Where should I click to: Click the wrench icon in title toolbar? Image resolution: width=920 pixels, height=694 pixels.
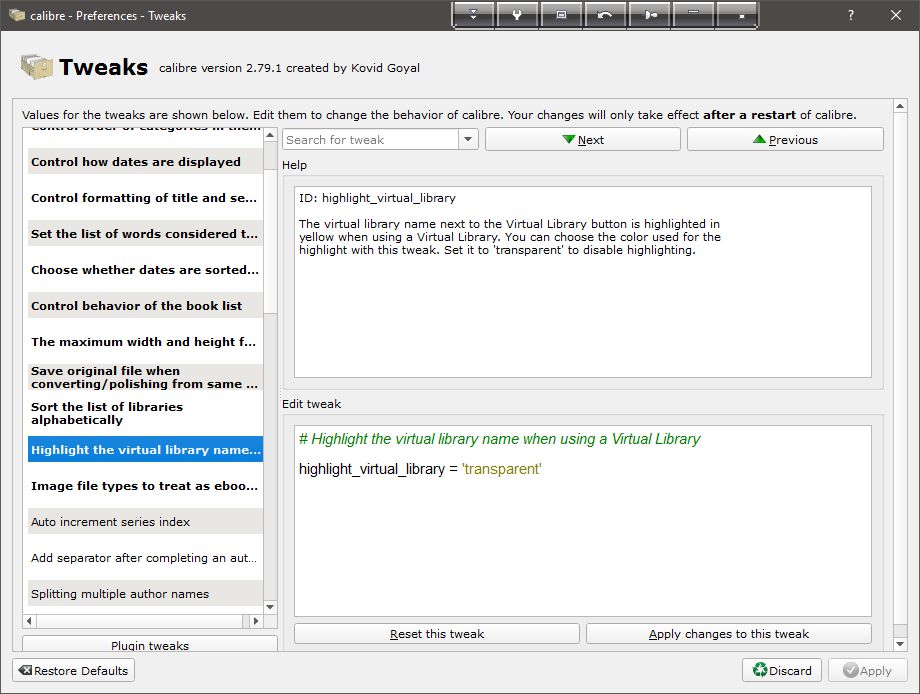(517, 15)
